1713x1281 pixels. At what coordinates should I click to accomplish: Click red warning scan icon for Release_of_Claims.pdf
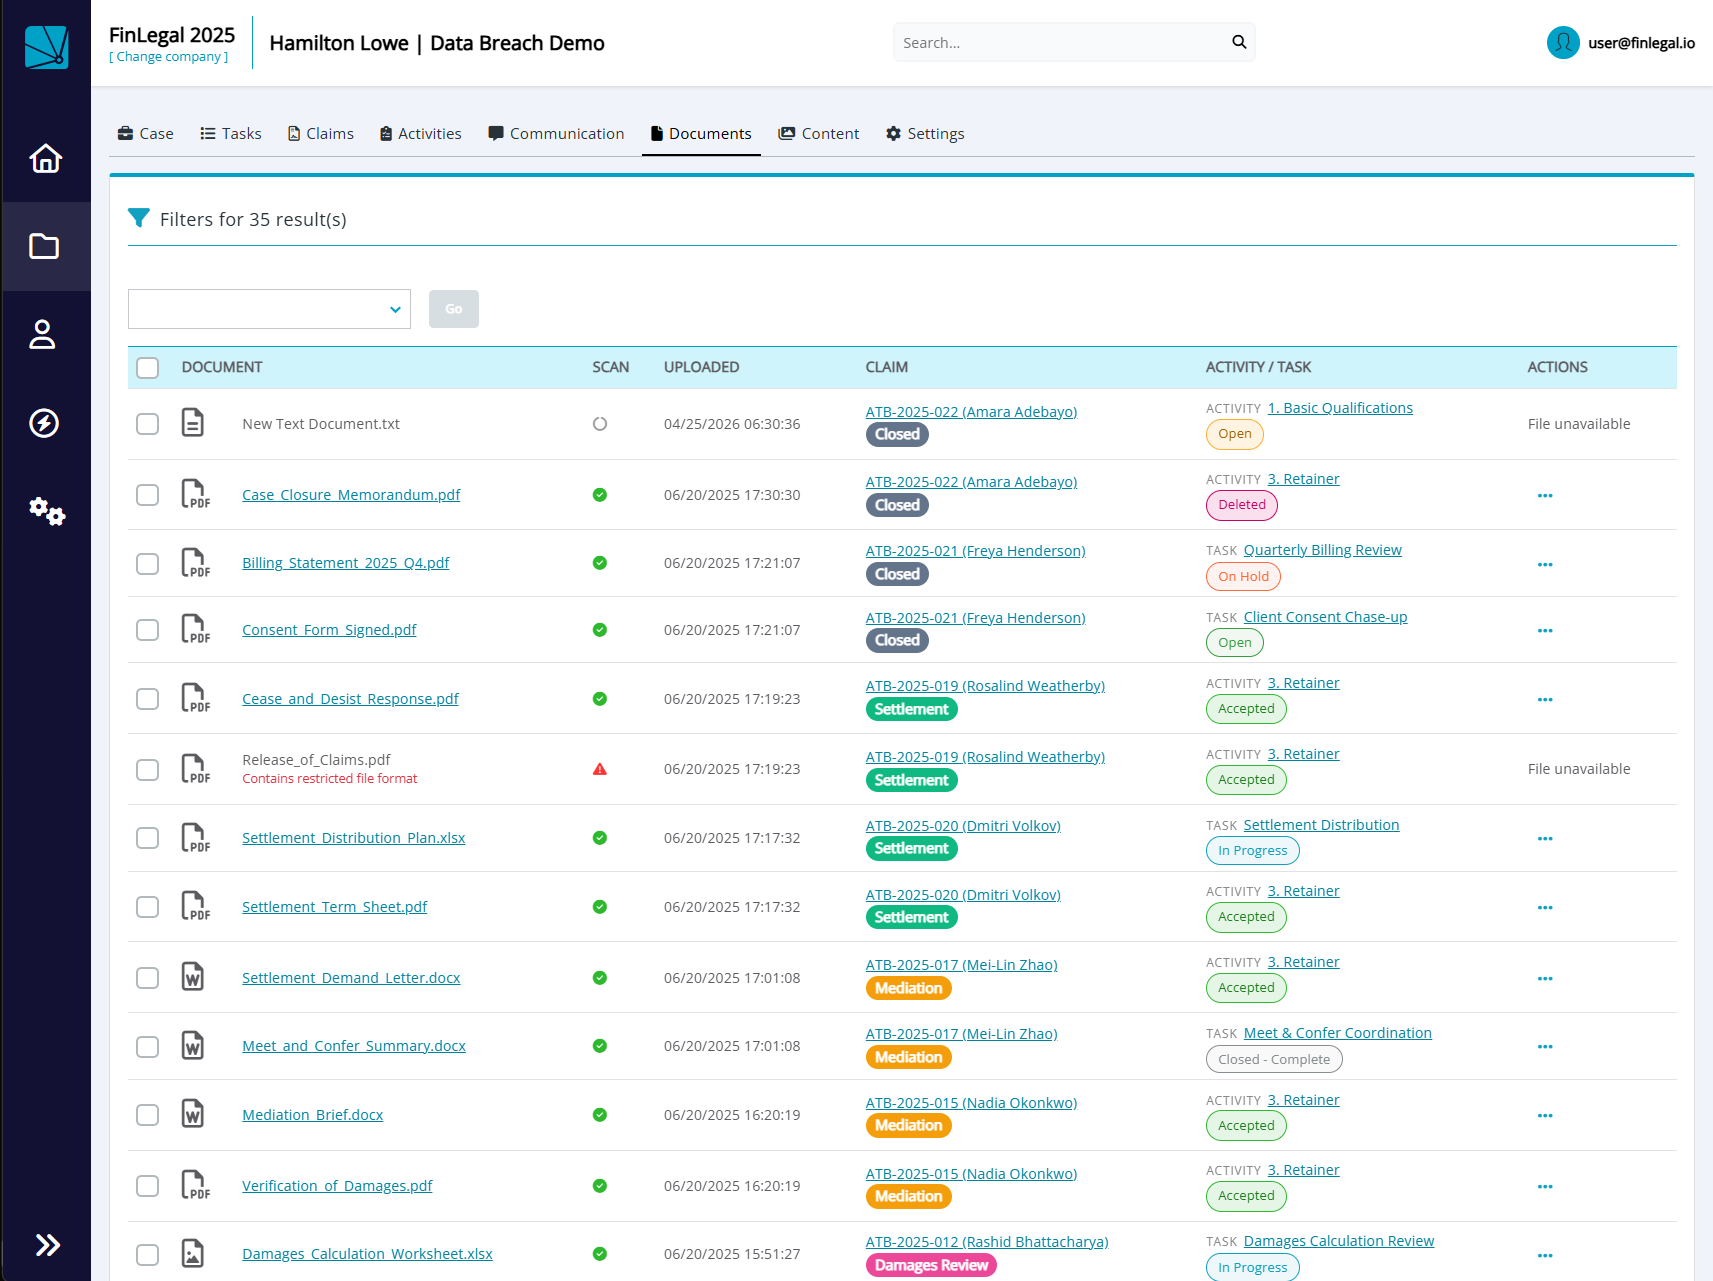tap(600, 769)
